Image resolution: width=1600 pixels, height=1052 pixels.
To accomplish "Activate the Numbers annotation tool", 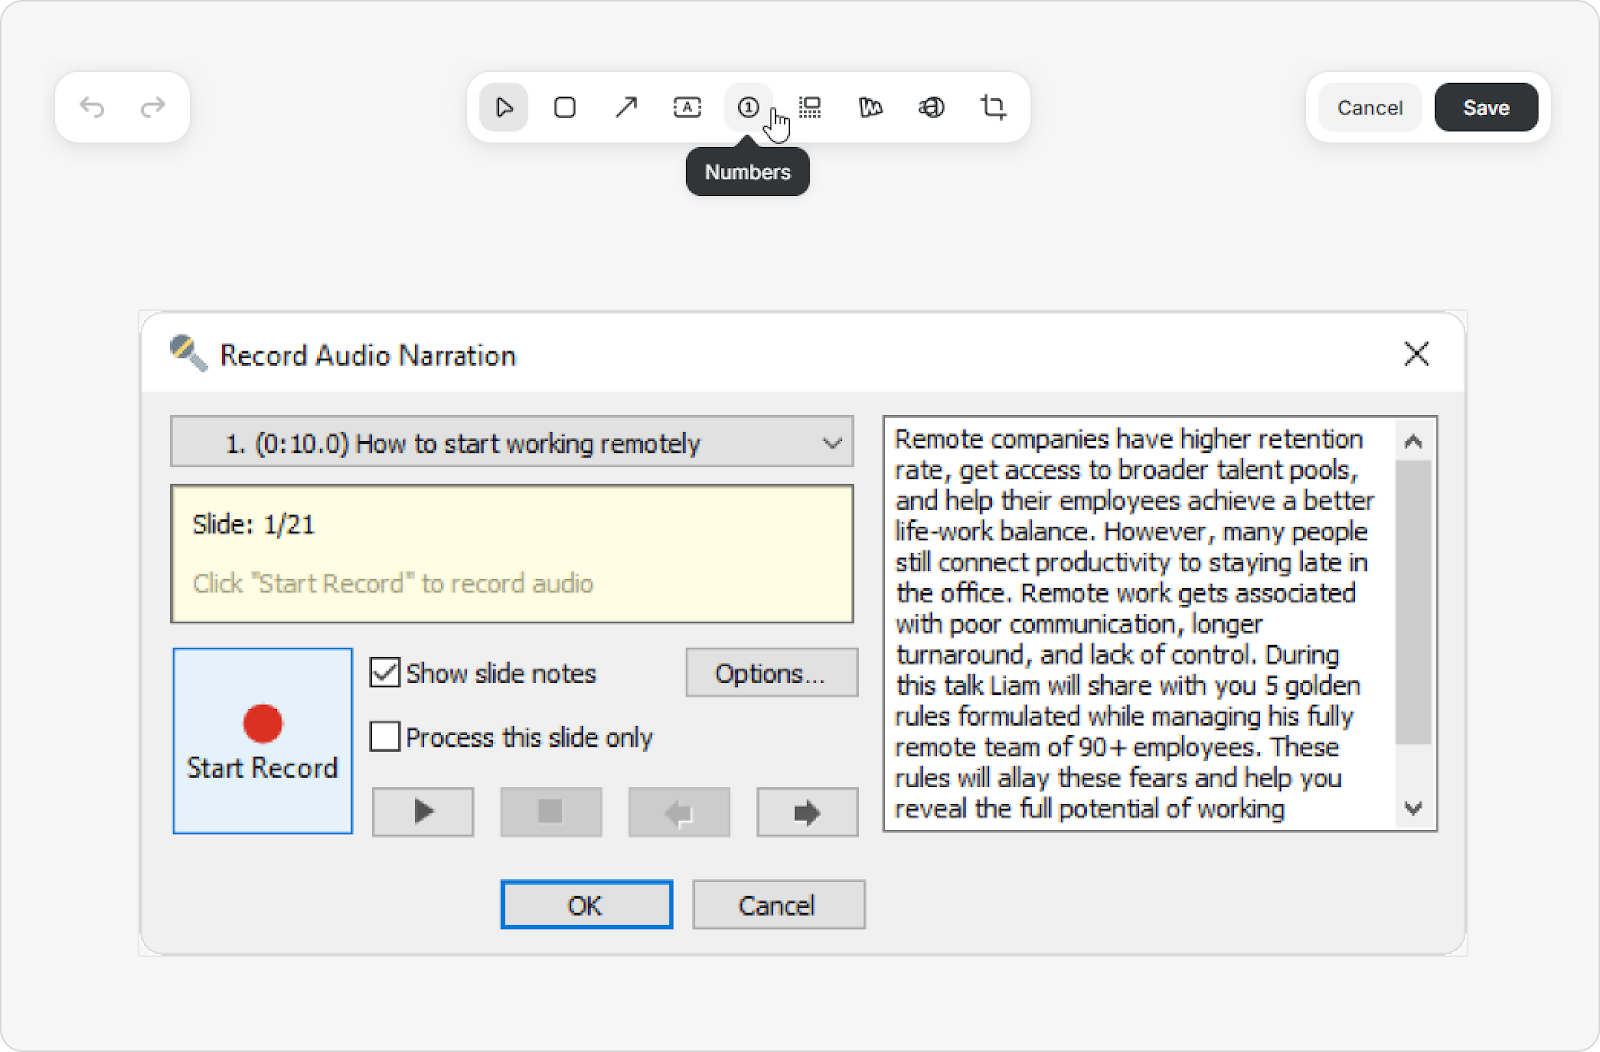I will click(748, 107).
